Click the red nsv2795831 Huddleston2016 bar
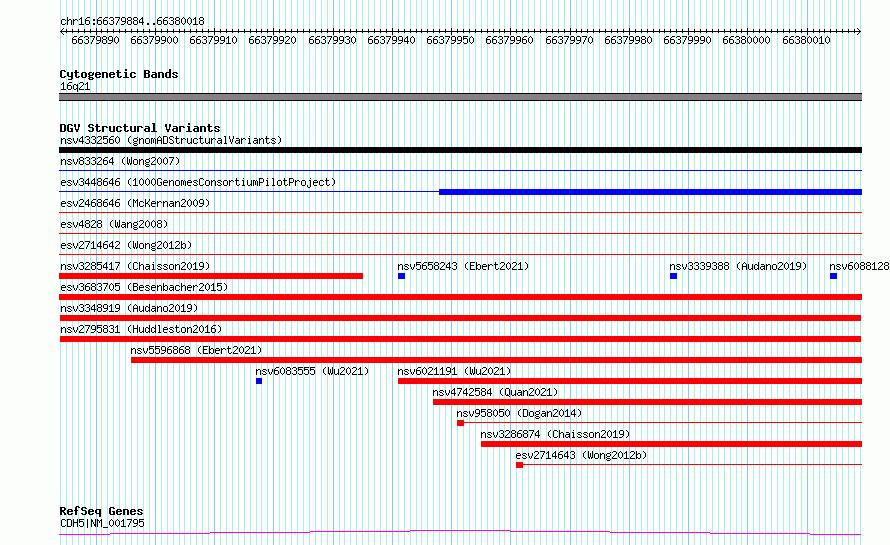 coord(460,339)
